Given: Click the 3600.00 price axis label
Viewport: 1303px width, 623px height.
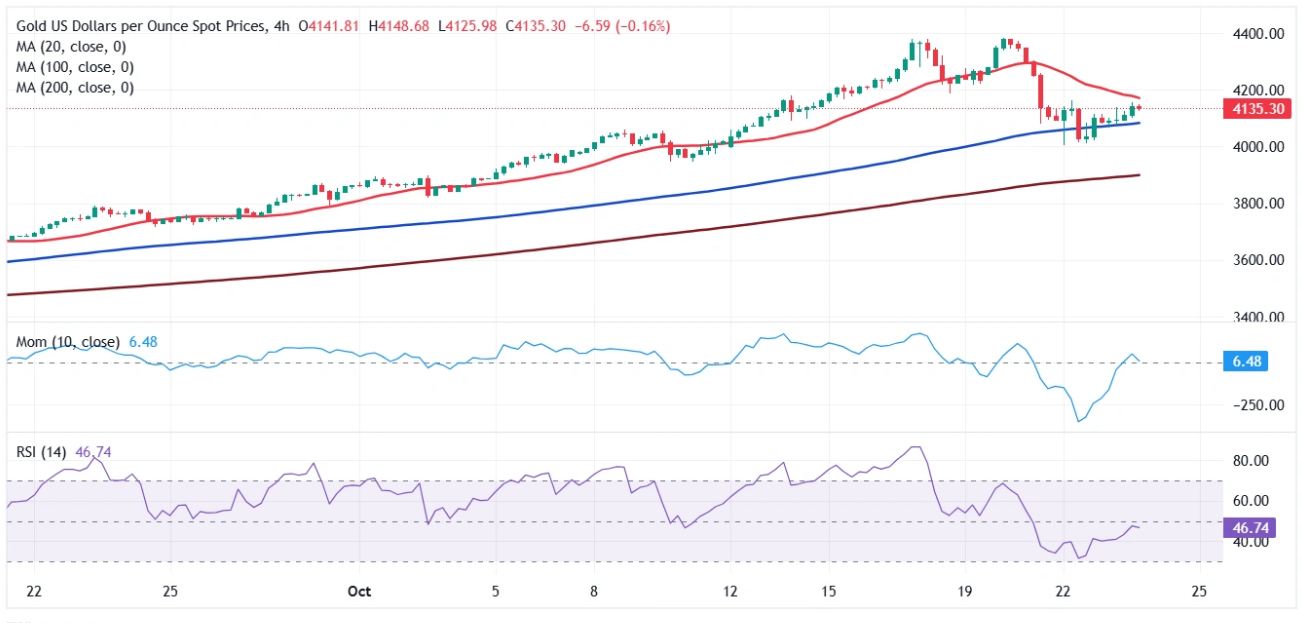Looking at the screenshot, I should coord(1260,261).
